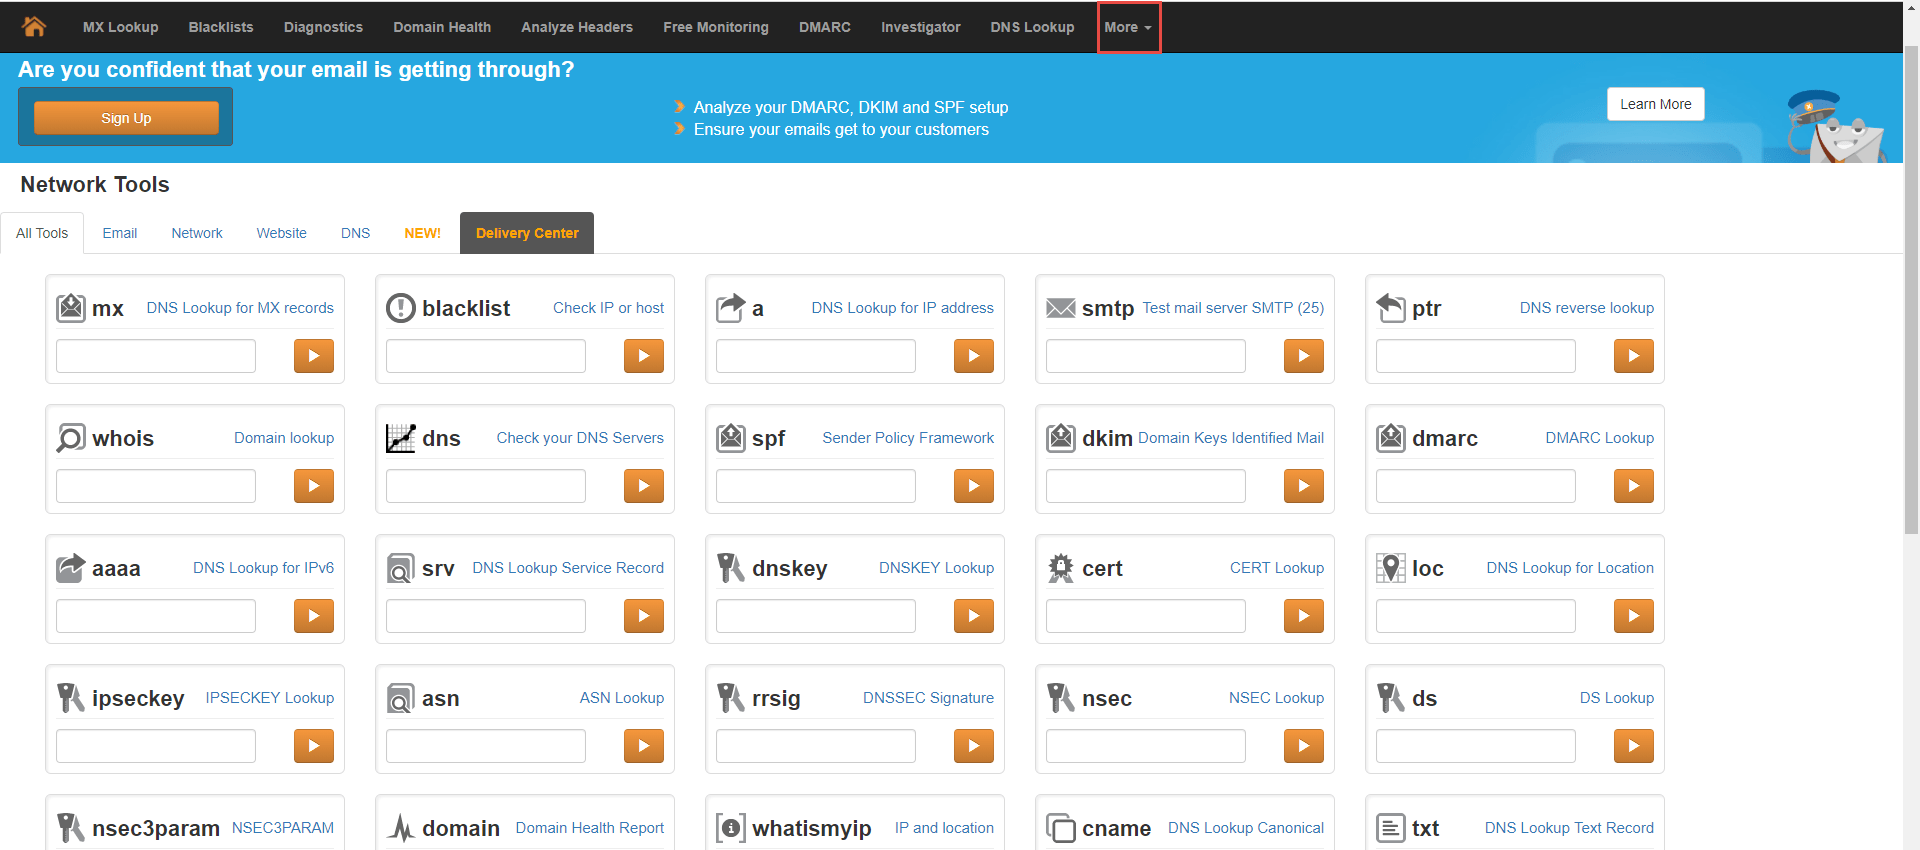Click the dmarc envelope icon
Screen dimensions: 1920x850
1391,438
